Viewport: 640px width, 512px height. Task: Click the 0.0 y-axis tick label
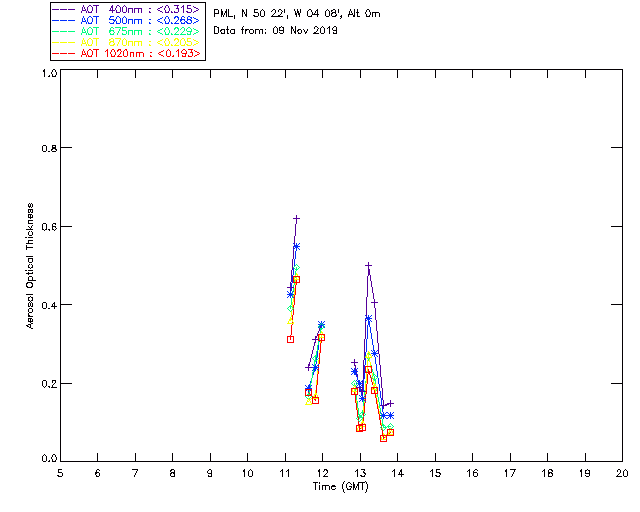[x=49, y=459]
